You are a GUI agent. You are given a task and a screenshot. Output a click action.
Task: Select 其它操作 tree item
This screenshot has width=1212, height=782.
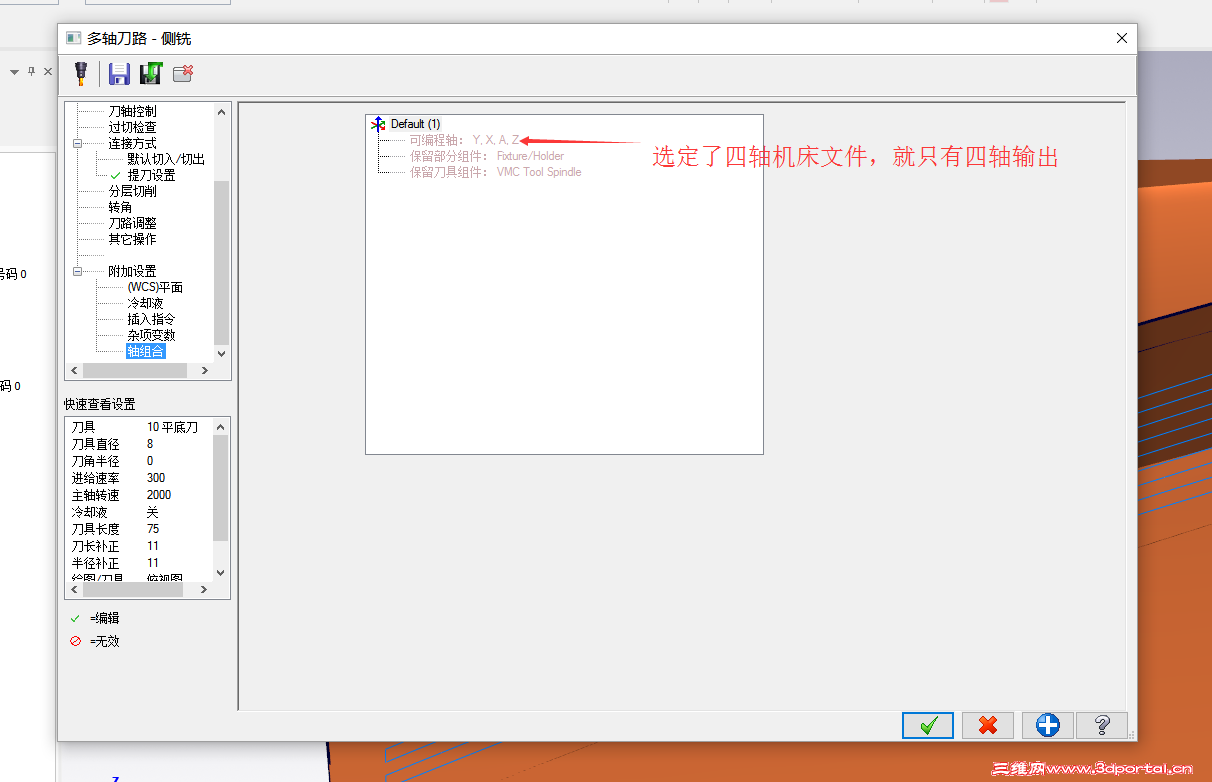(x=132, y=239)
